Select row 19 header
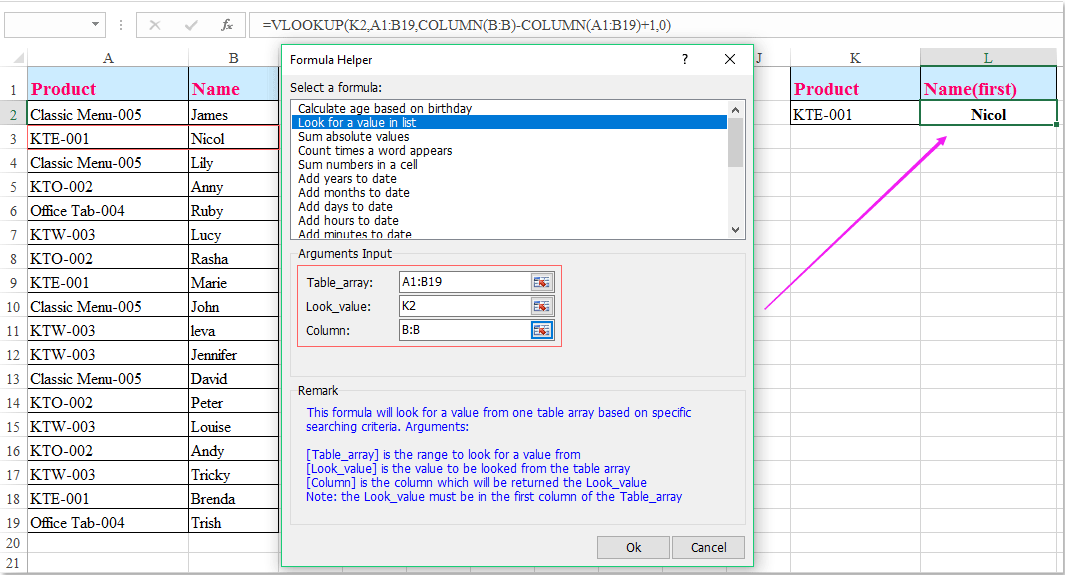The width and height of the screenshot is (1065, 575). [x=14, y=523]
